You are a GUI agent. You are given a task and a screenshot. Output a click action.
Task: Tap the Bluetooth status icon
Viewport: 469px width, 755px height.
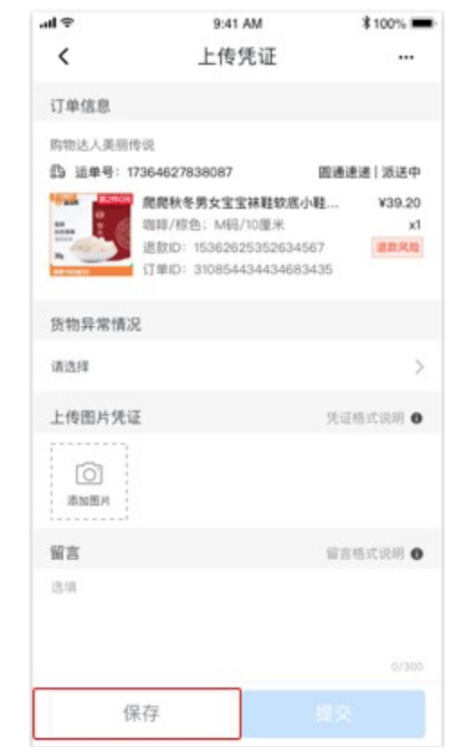click(366, 23)
